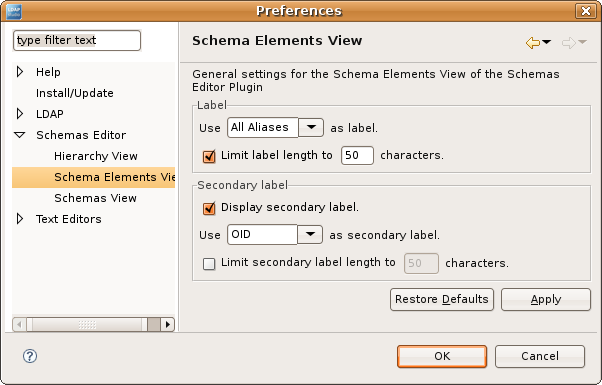602x385 pixels.
Task: Select Hierarchy View in the tree
Action: [x=96, y=156]
